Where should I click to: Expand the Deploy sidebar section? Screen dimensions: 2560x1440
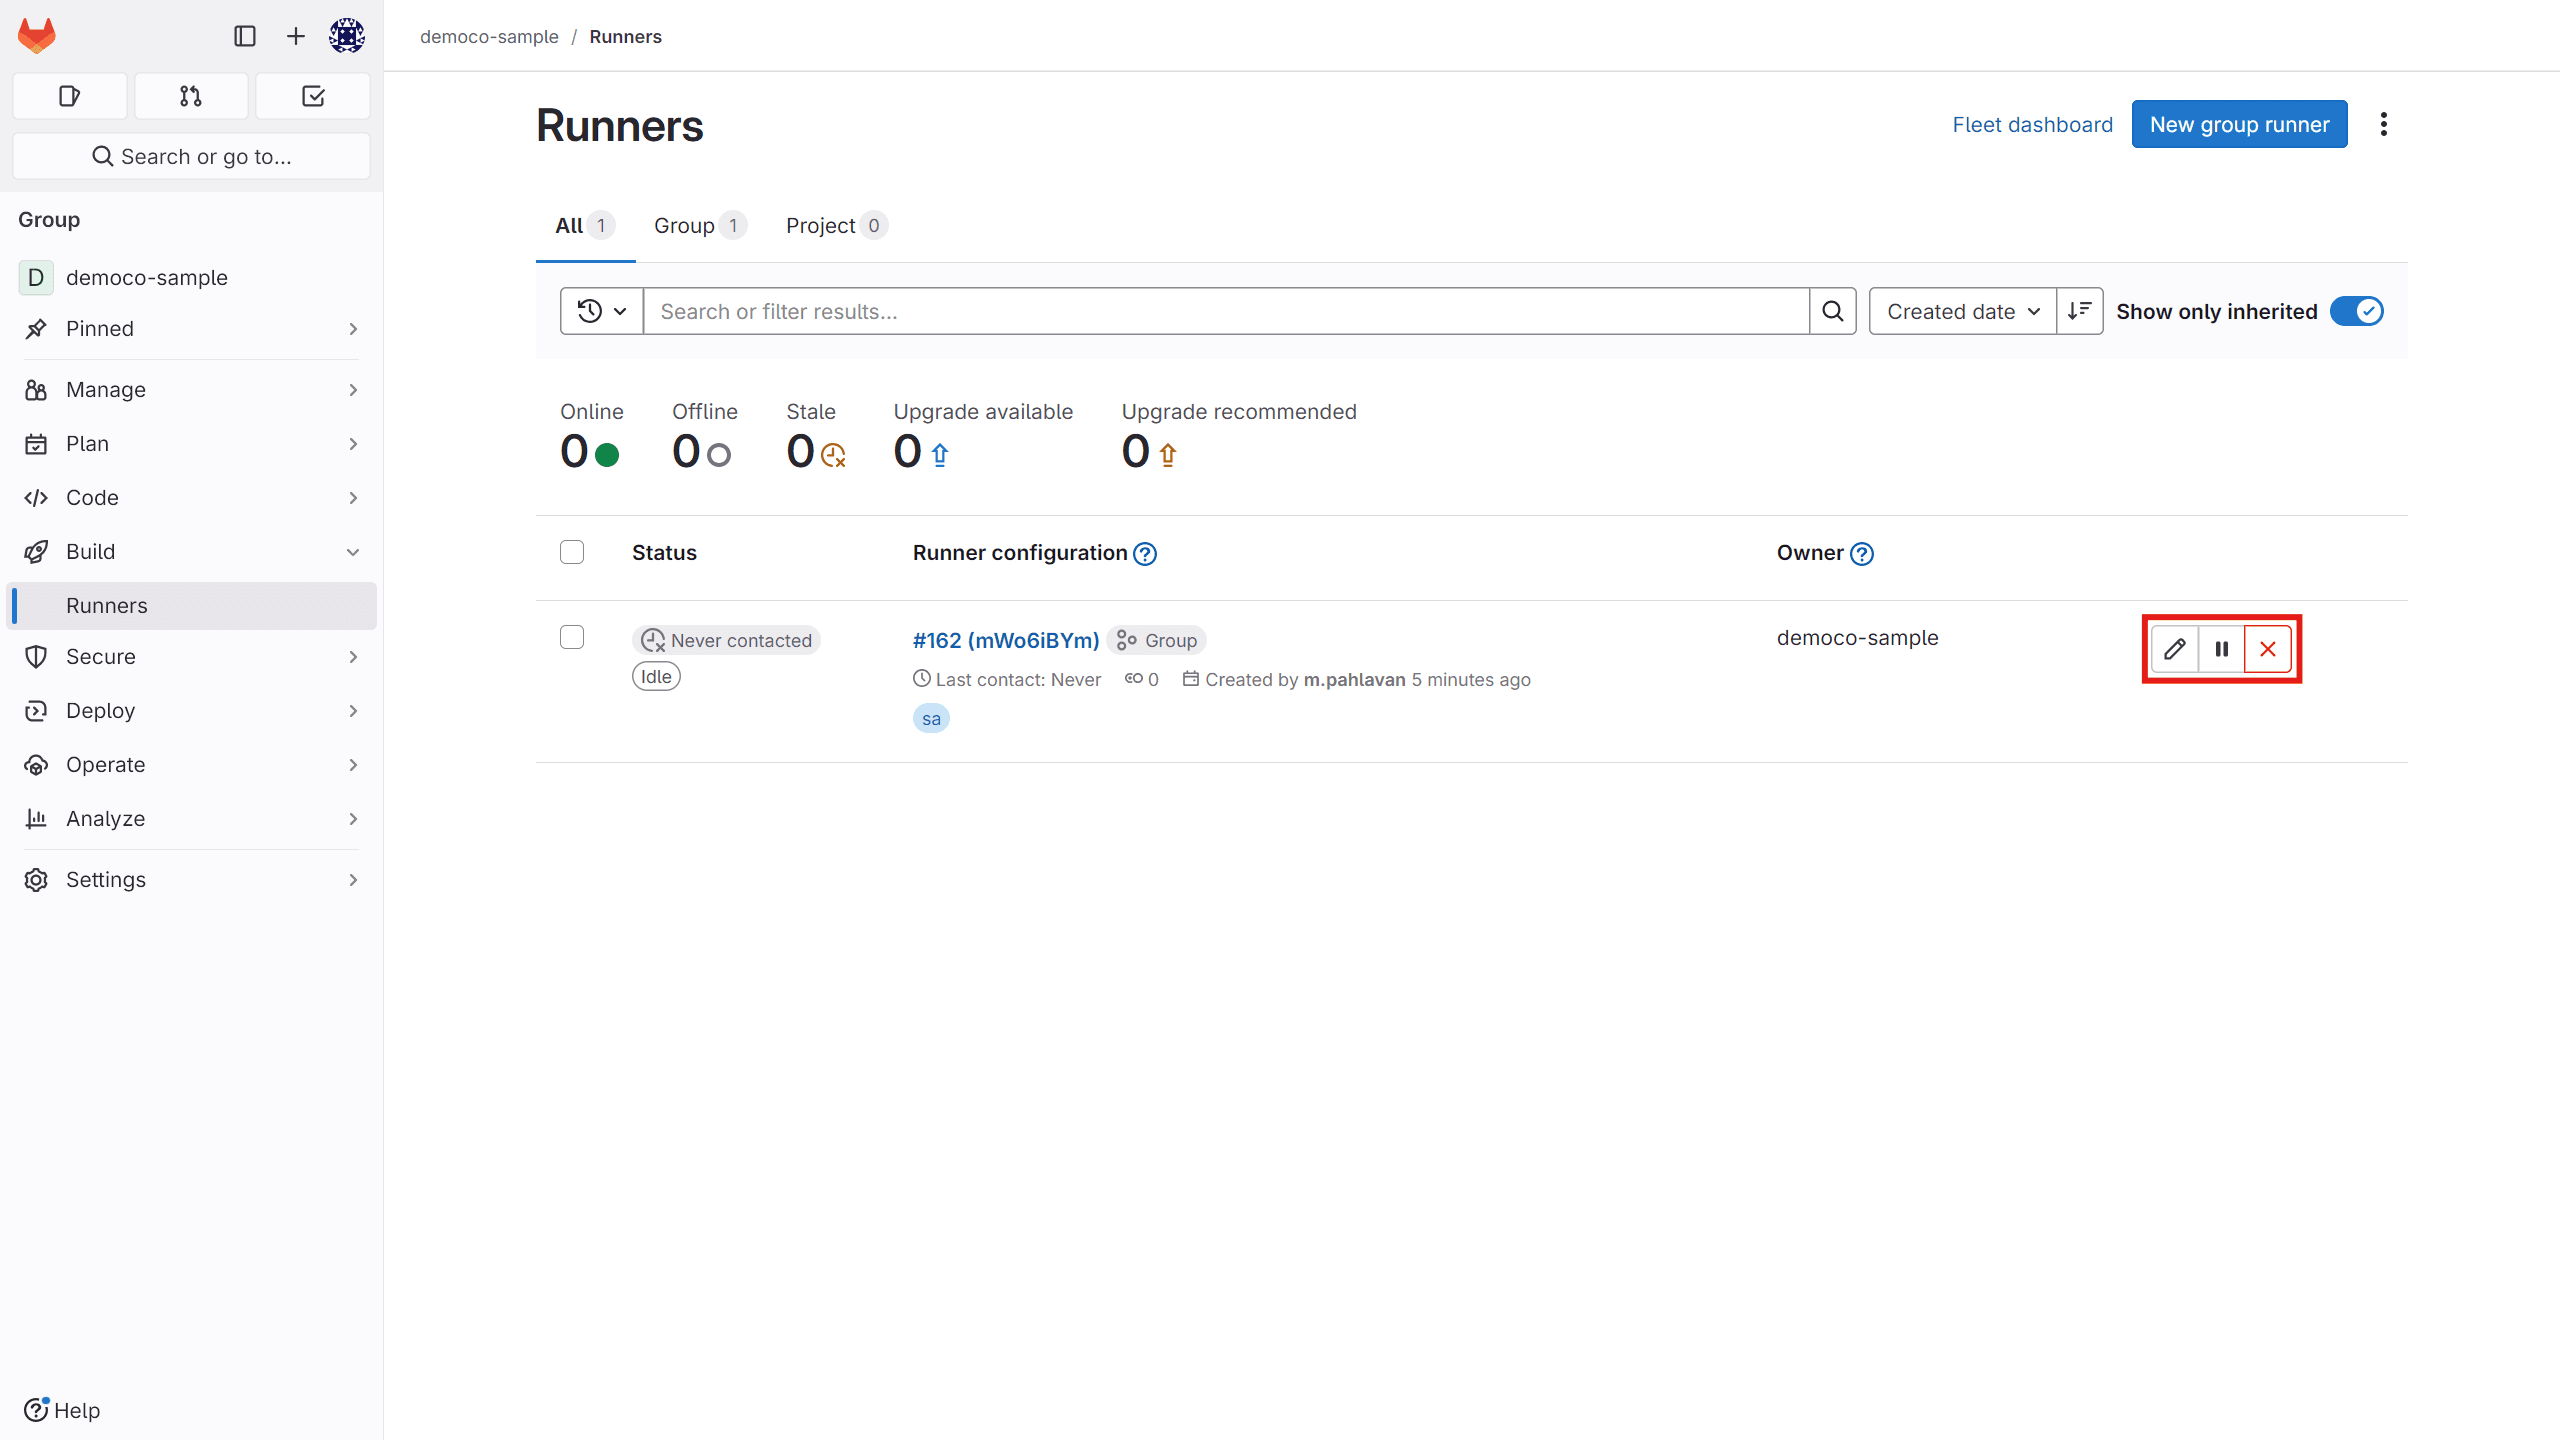pos(191,711)
